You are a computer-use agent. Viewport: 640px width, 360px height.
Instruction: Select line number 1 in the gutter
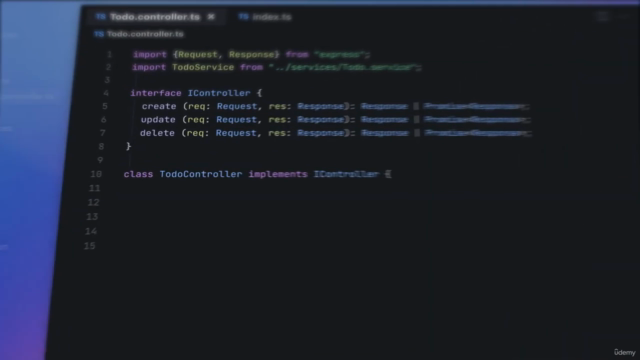(x=109, y=54)
